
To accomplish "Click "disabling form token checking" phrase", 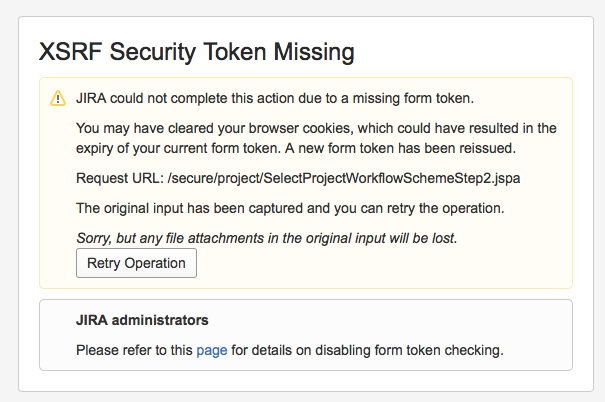I will pos(409,351).
